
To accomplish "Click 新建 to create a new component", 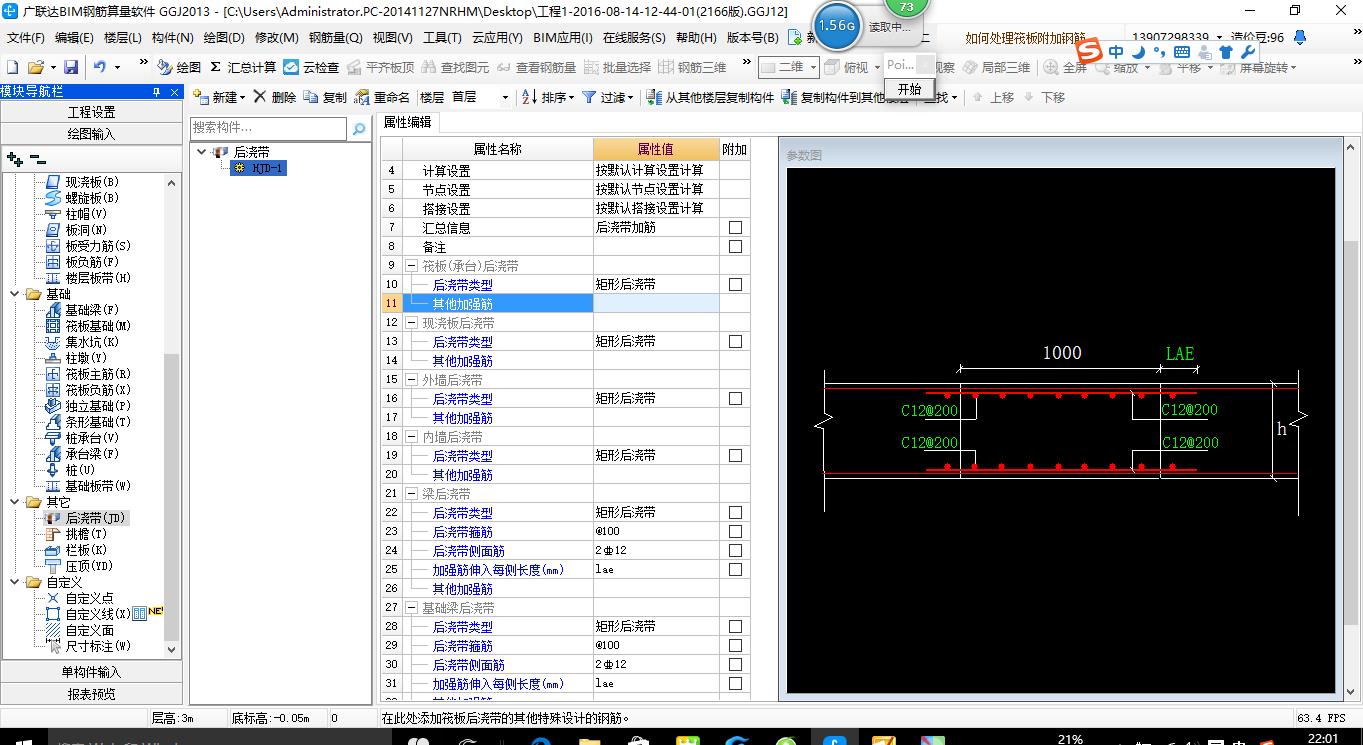I will point(219,97).
